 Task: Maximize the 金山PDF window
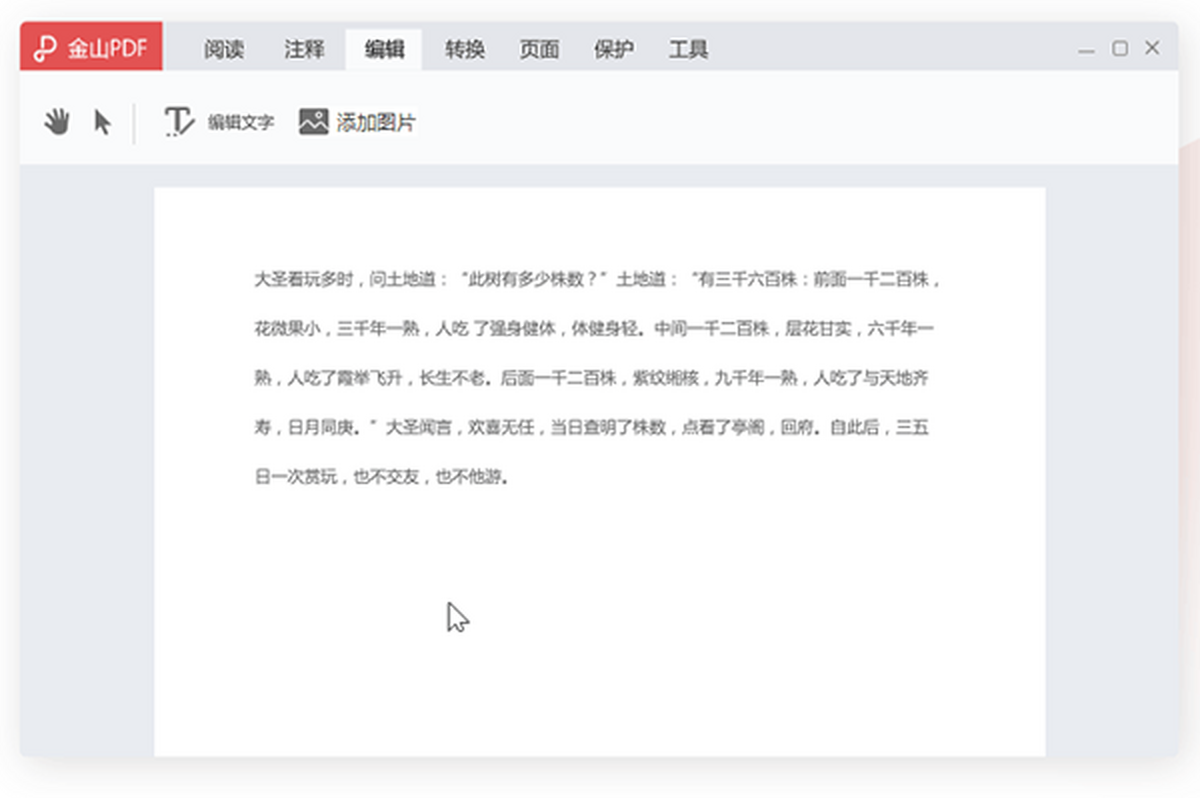click(1120, 48)
